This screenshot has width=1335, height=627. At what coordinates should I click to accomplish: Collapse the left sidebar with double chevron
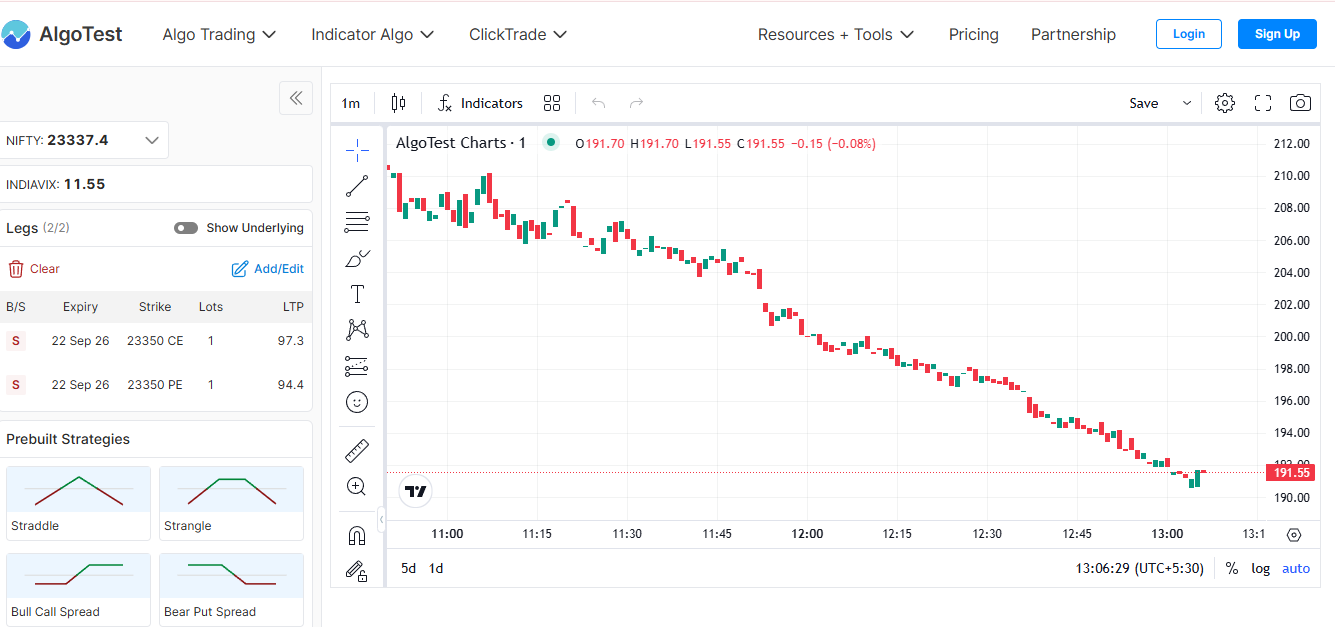click(x=296, y=98)
